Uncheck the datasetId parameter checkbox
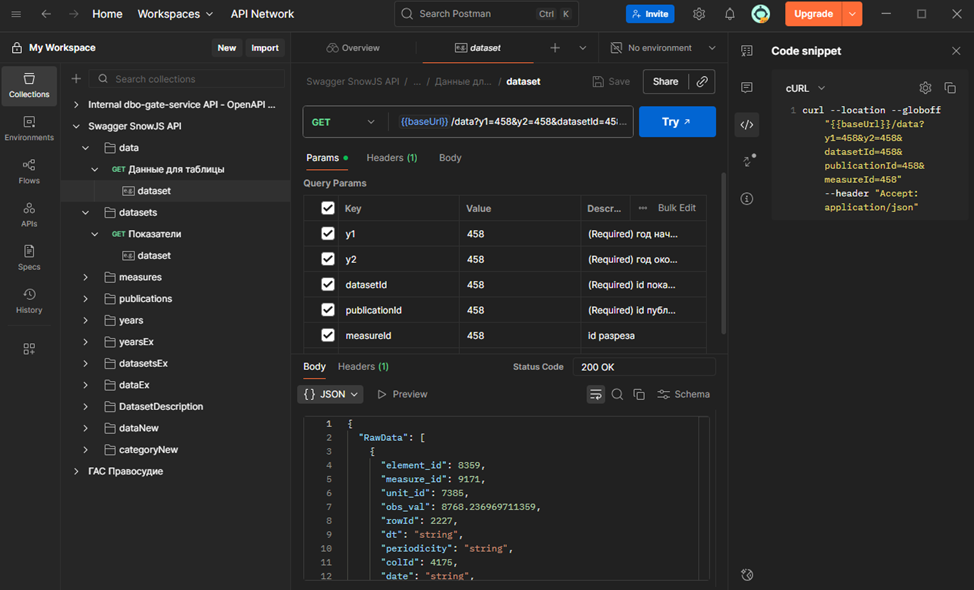The width and height of the screenshot is (974, 590). [x=328, y=285]
